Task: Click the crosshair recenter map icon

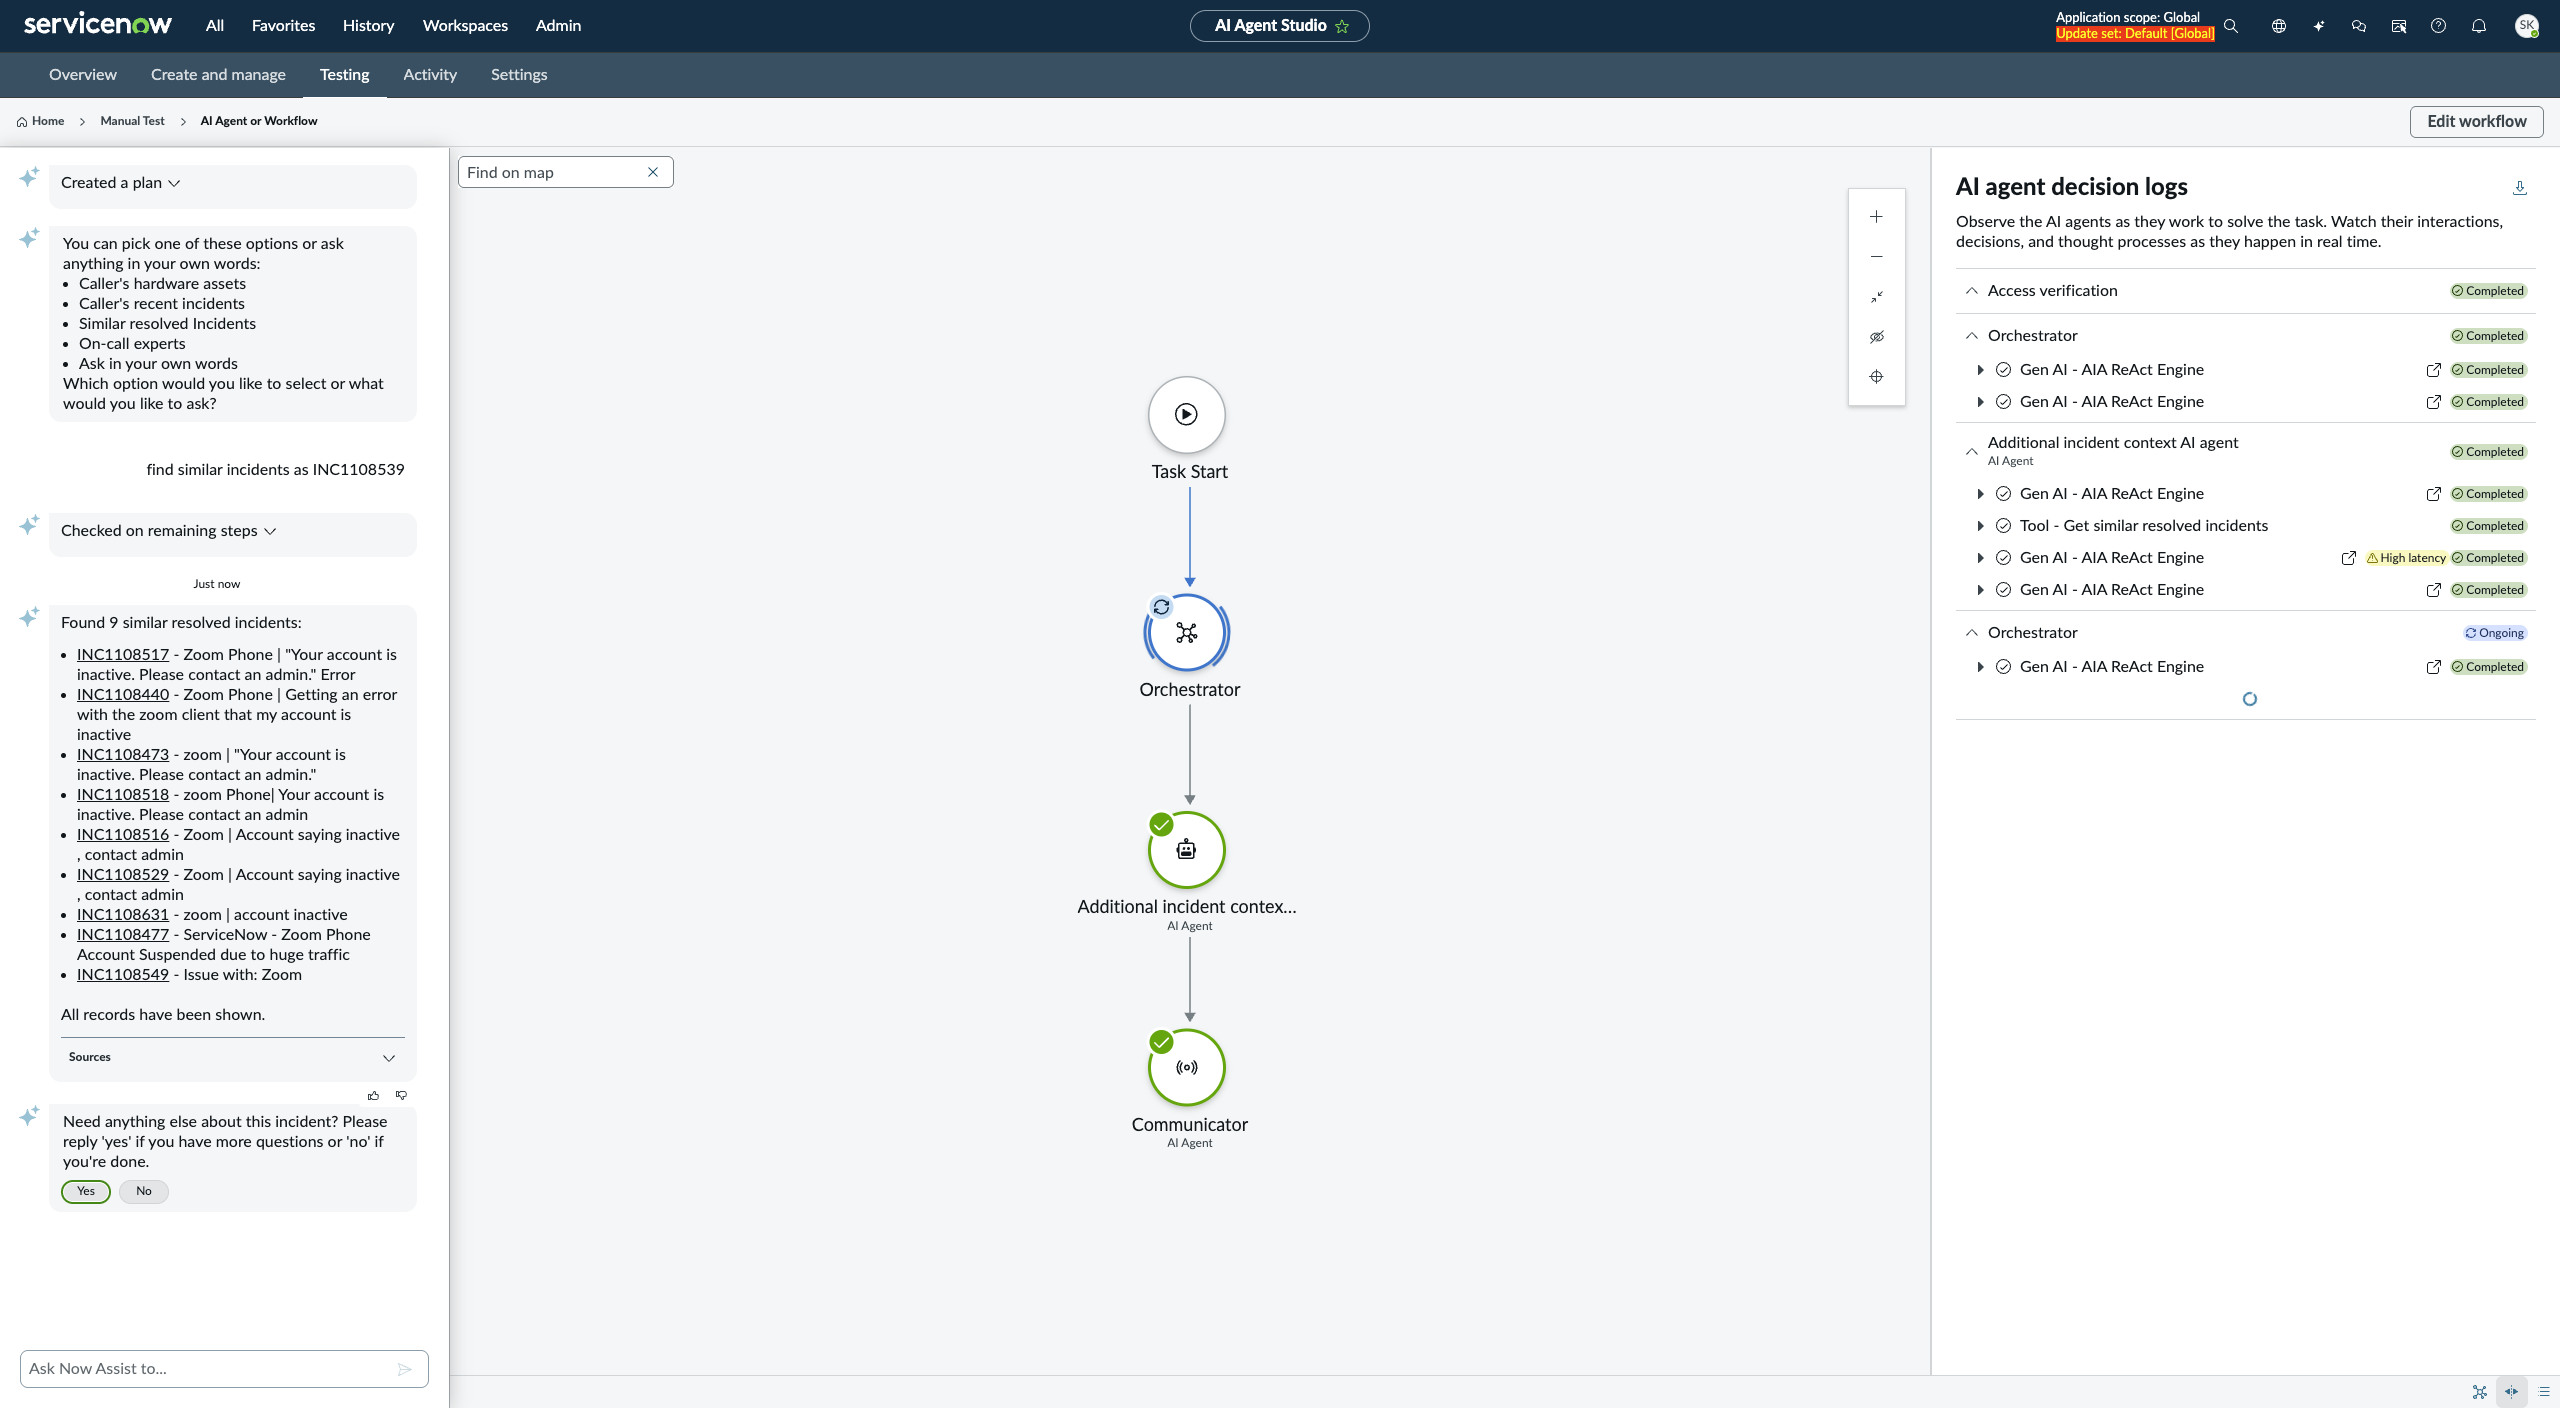Action: [1877, 377]
